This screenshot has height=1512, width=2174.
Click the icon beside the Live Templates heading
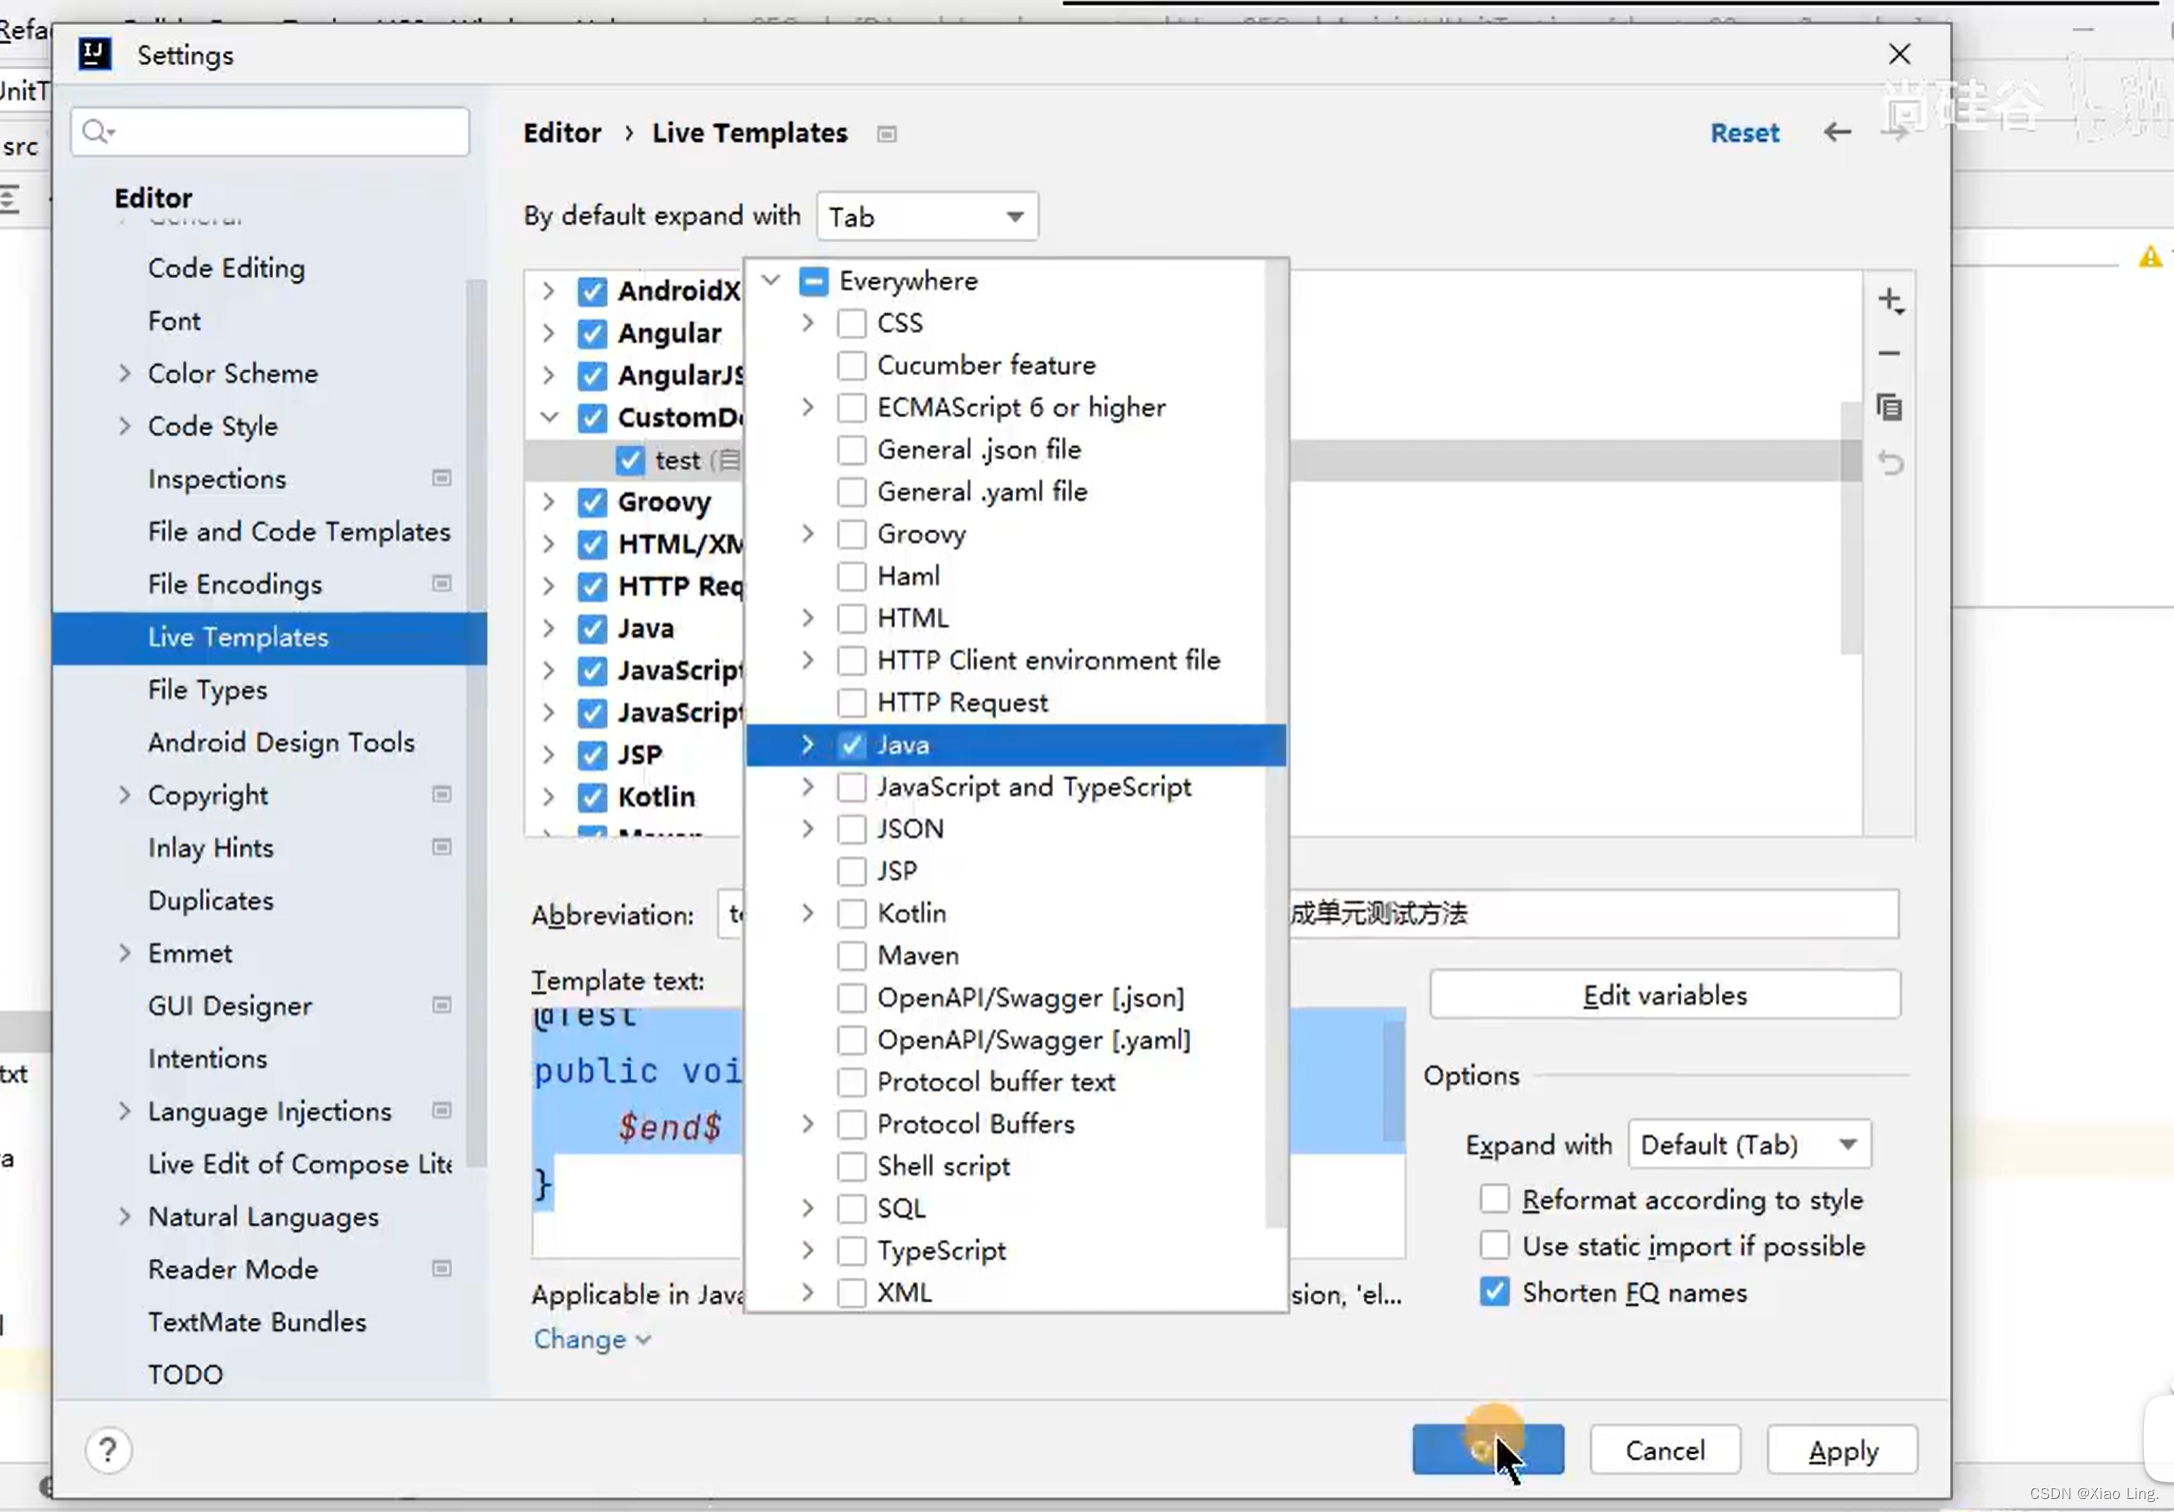(886, 134)
